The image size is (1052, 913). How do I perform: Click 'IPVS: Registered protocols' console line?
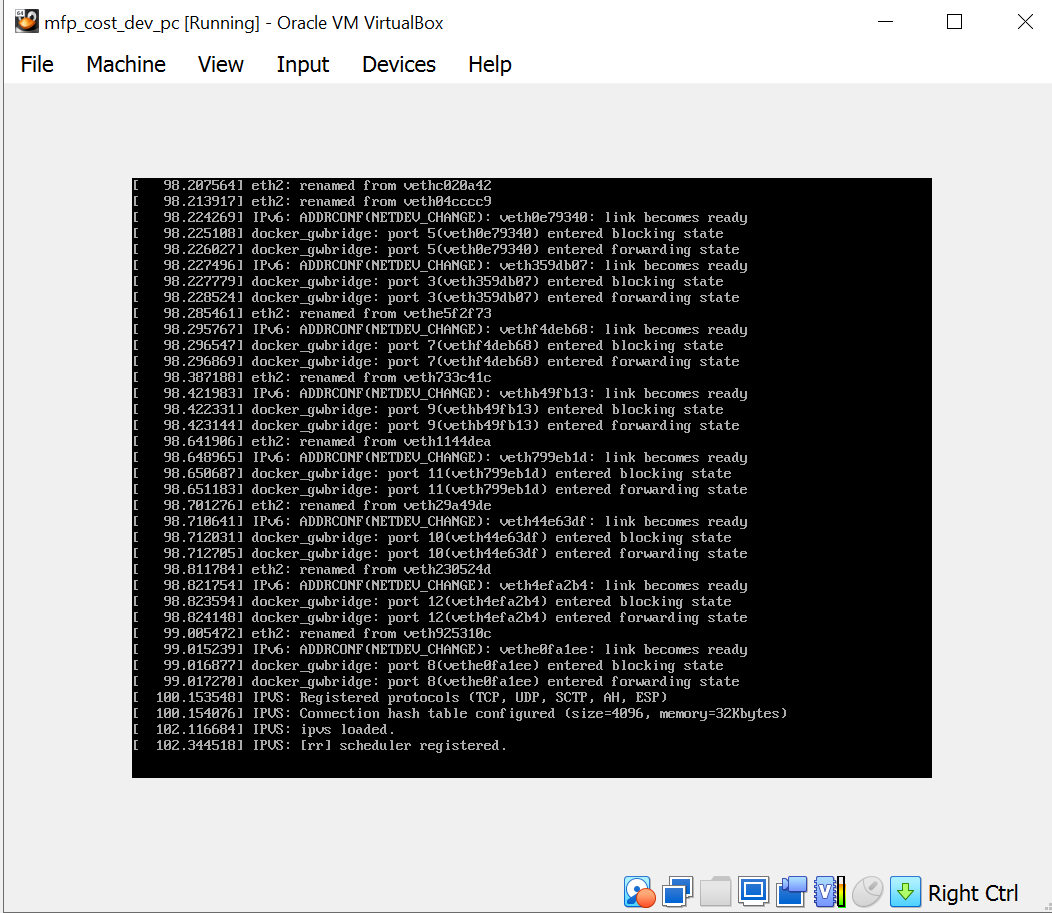point(400,697)
